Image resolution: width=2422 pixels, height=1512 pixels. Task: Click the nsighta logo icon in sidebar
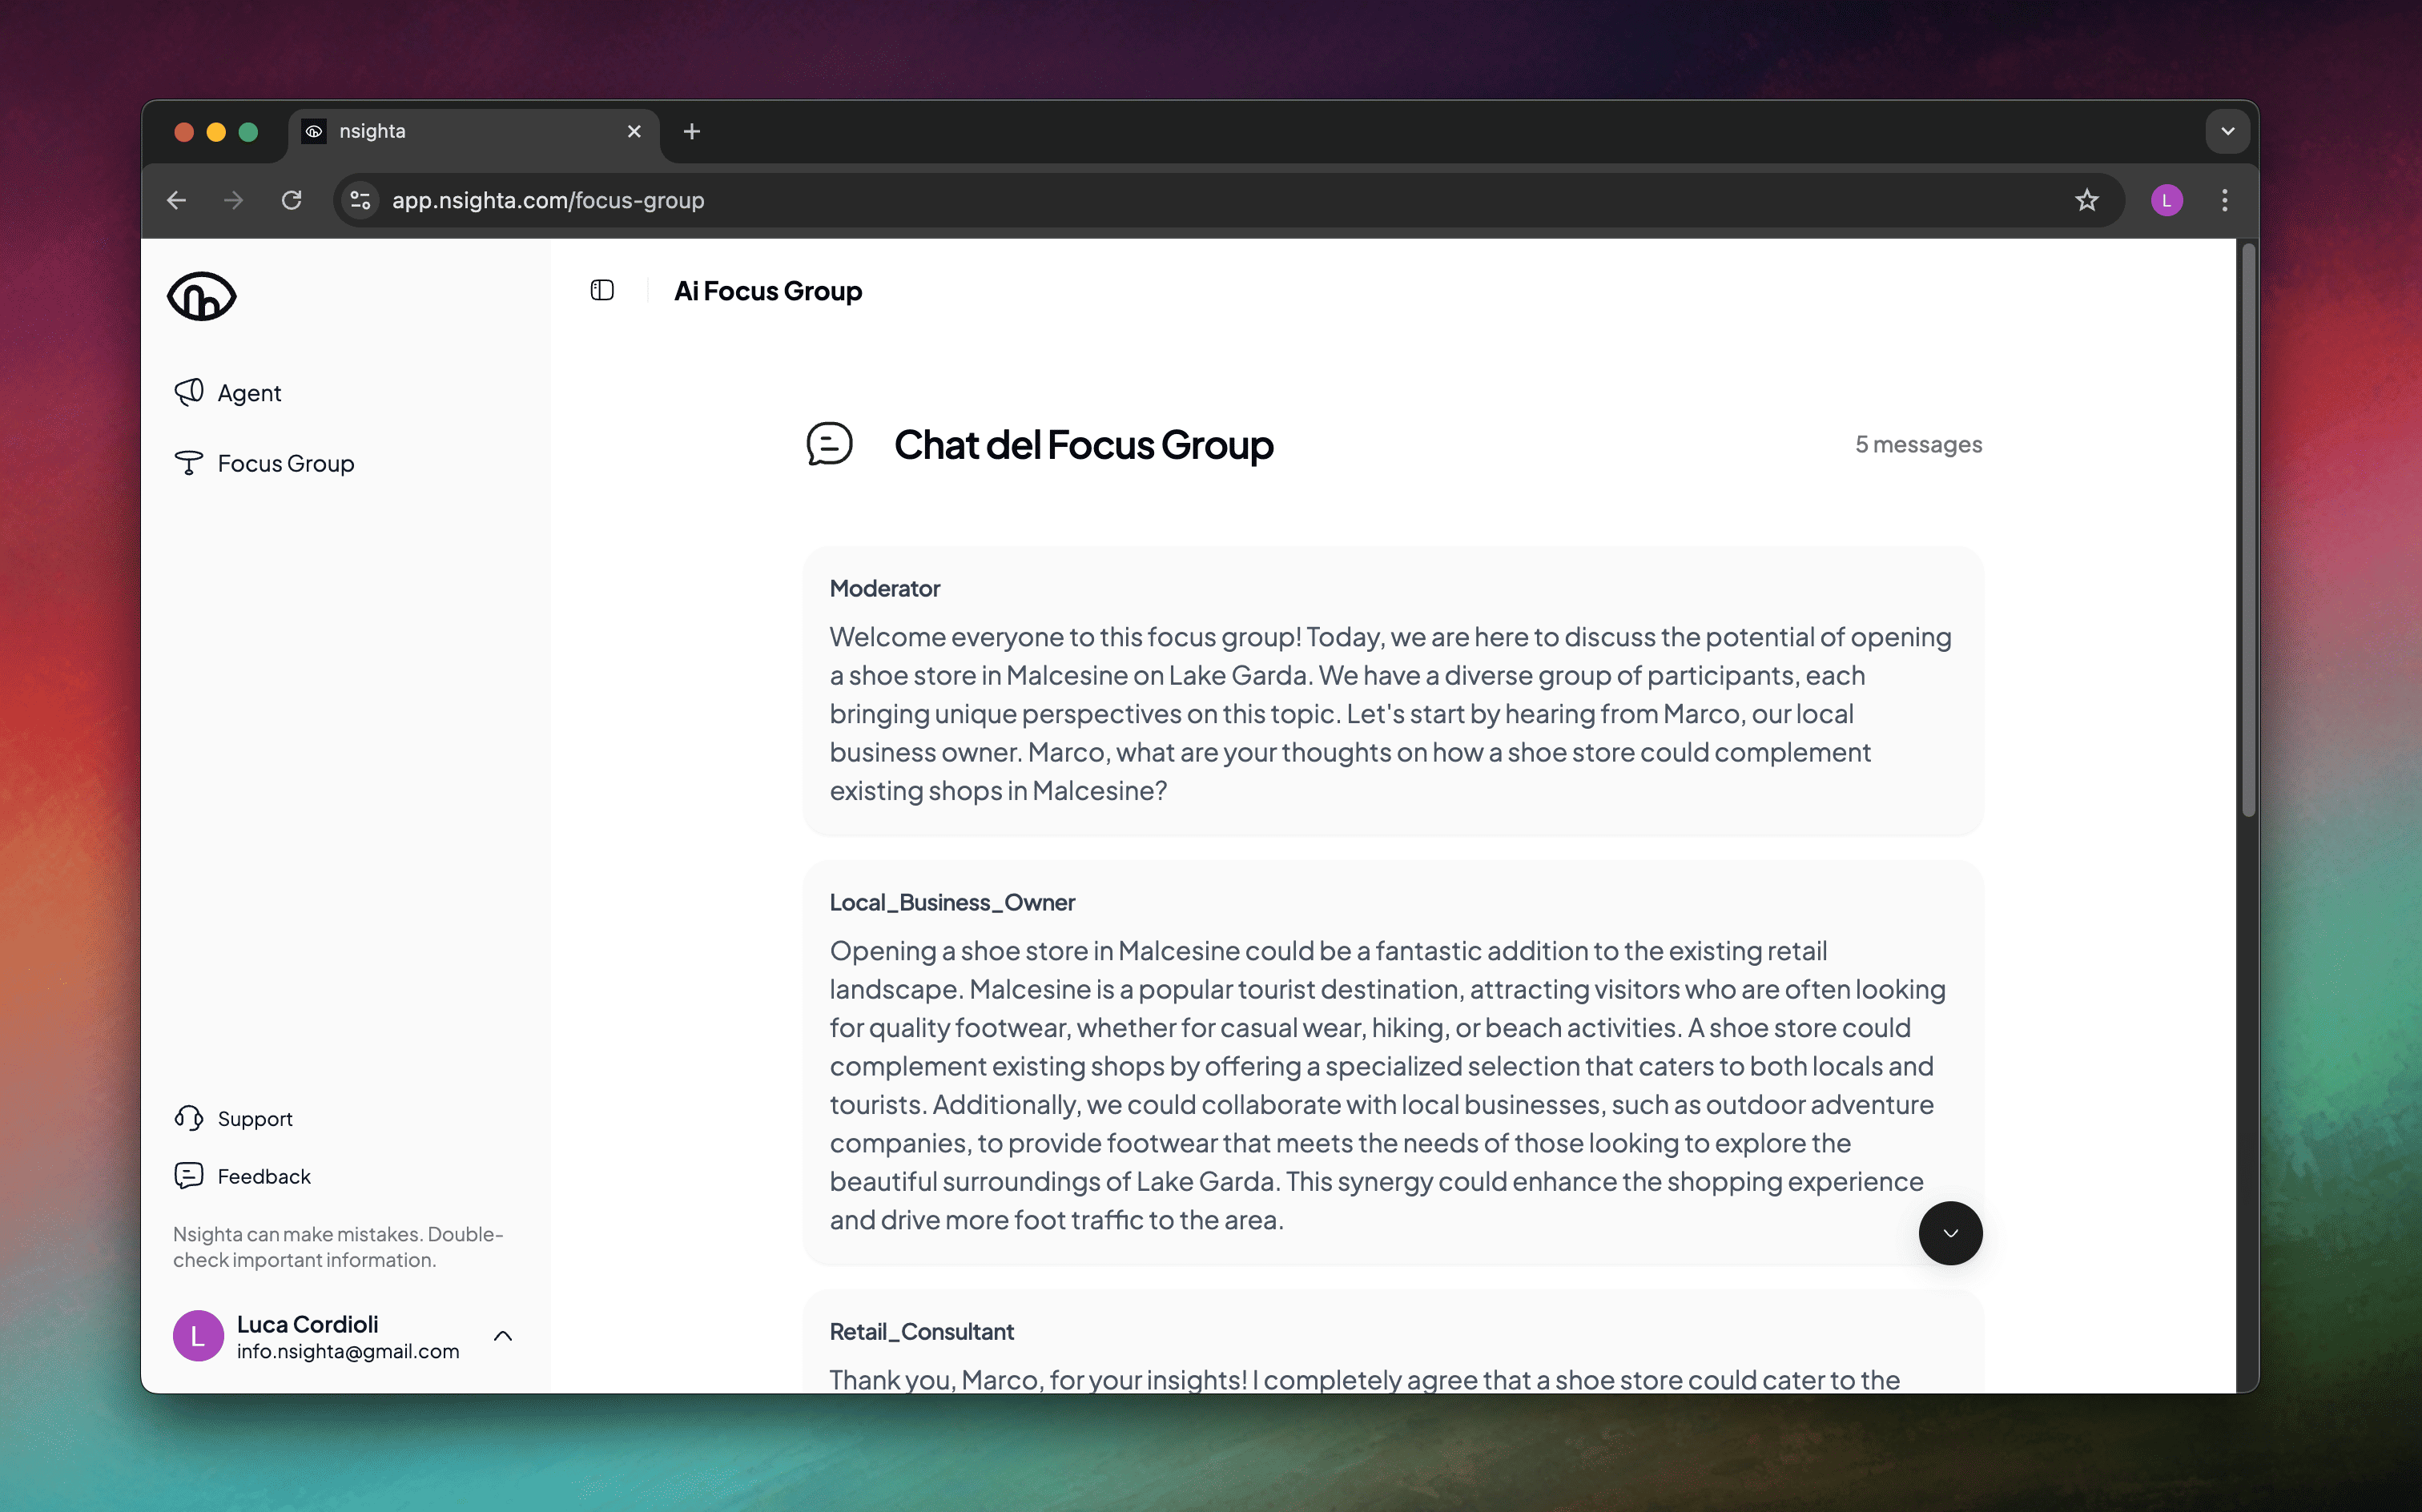pos(202,295)
